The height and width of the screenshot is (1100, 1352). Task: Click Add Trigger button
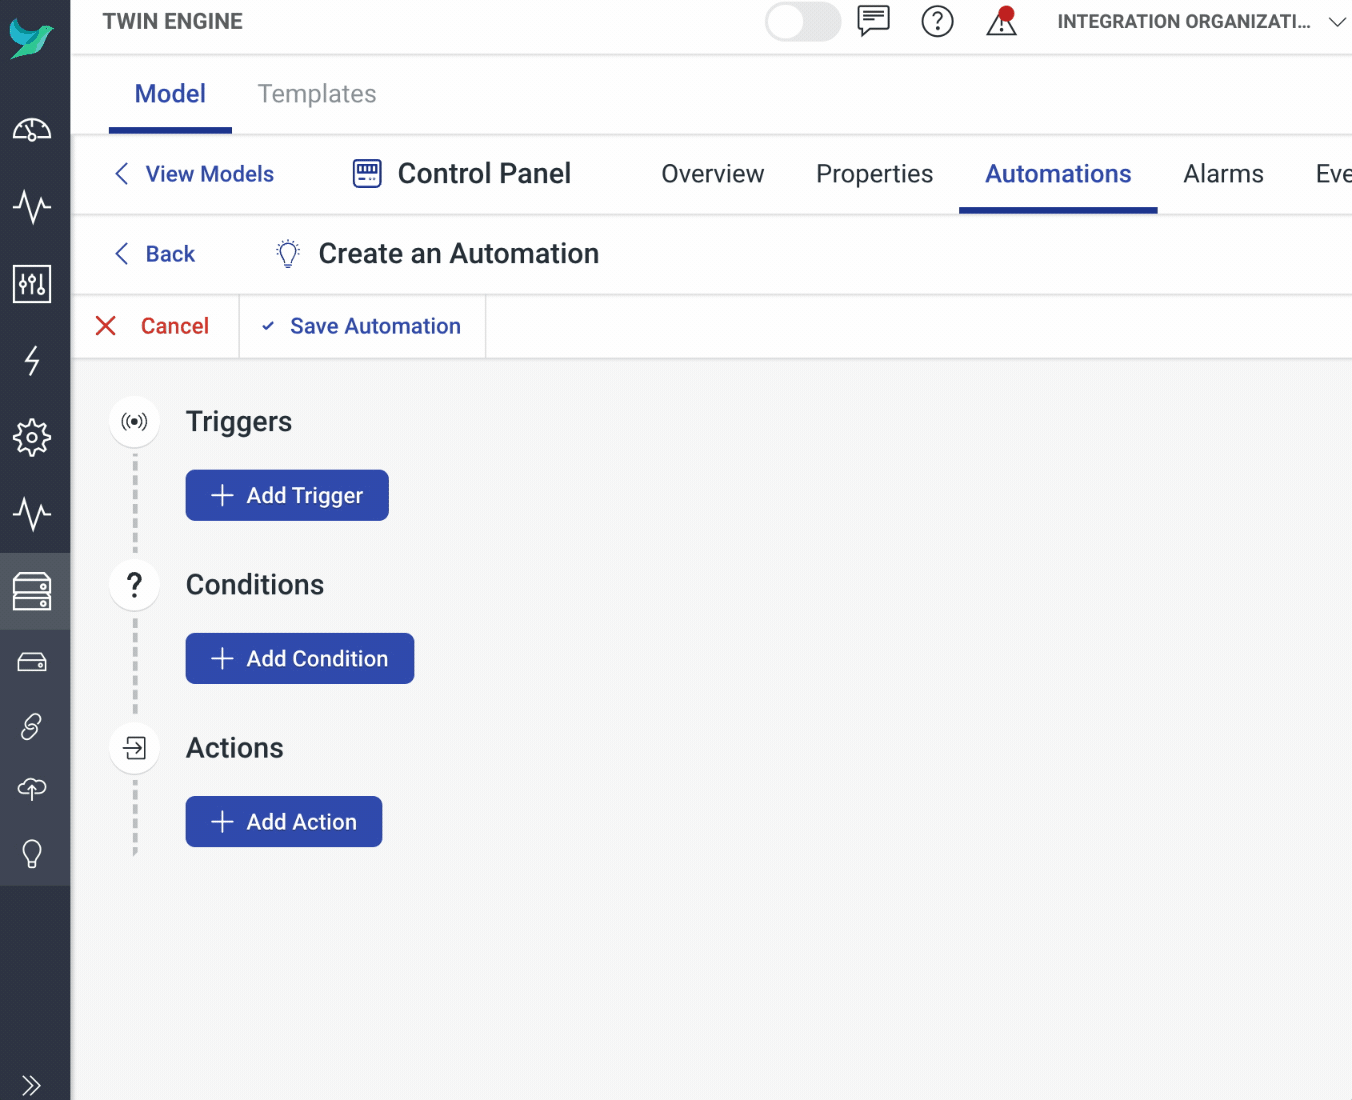(x=287, y=495)
